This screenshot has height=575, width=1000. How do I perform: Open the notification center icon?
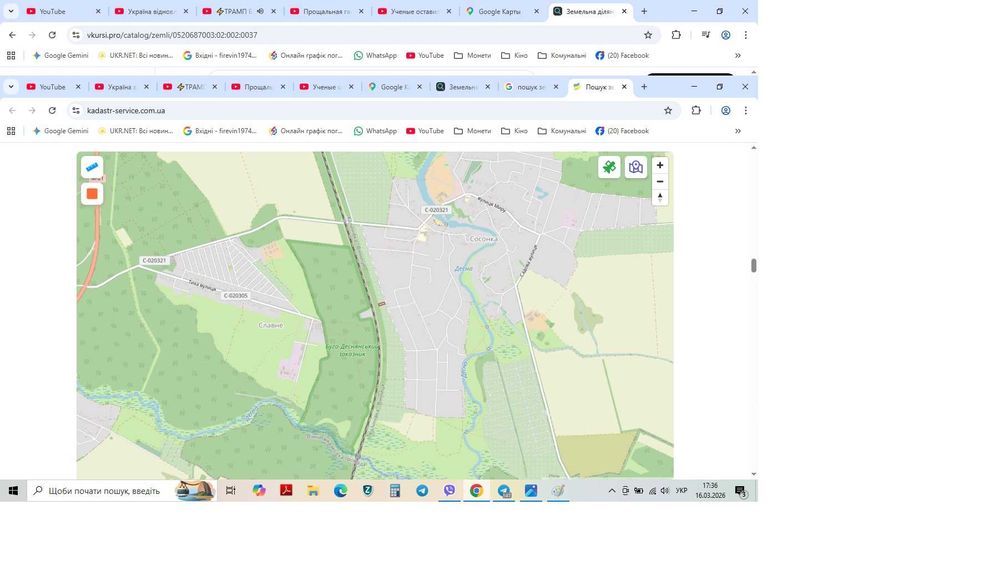click(x=740, y=490)
